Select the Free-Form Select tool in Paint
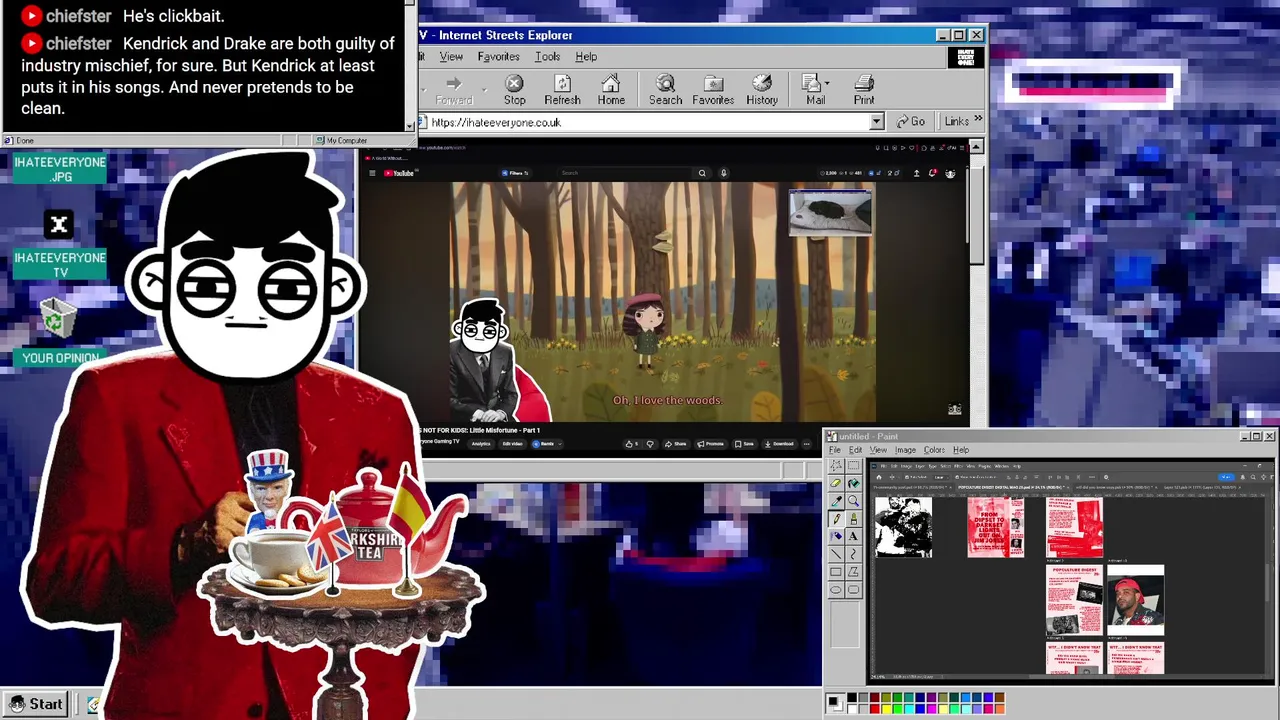 point(836,466)
